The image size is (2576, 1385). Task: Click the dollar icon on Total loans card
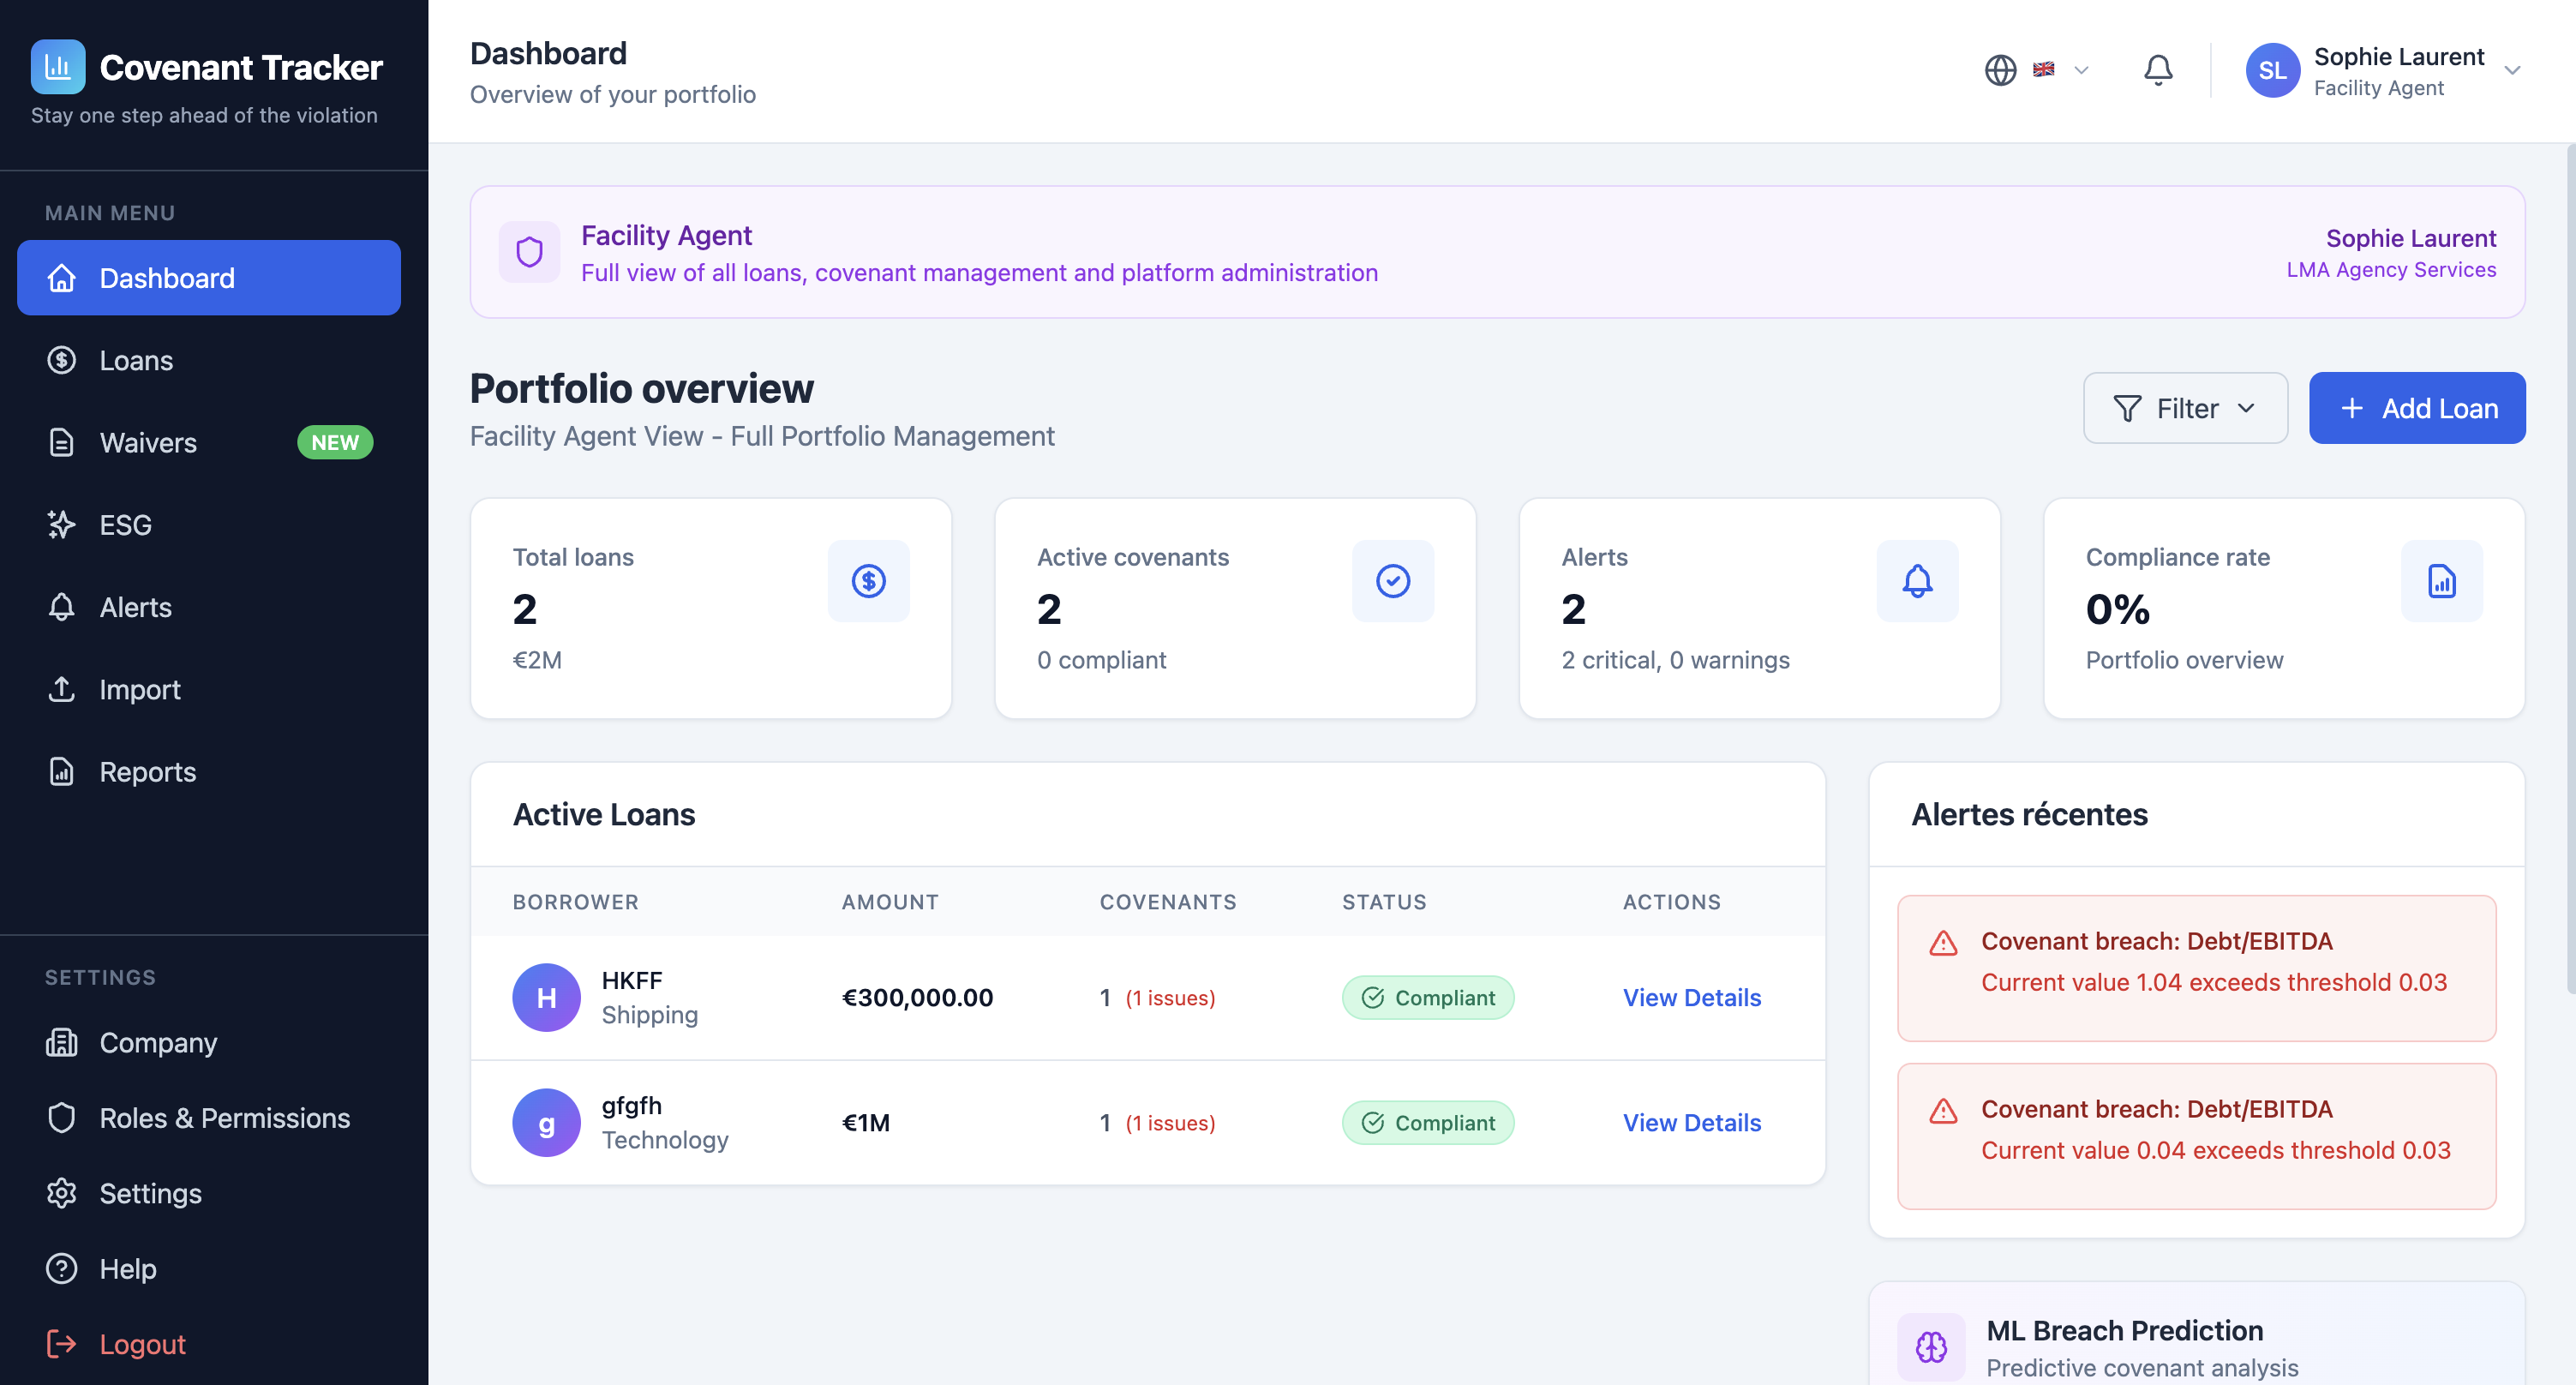pyautogui.click(x=868, y=581)
